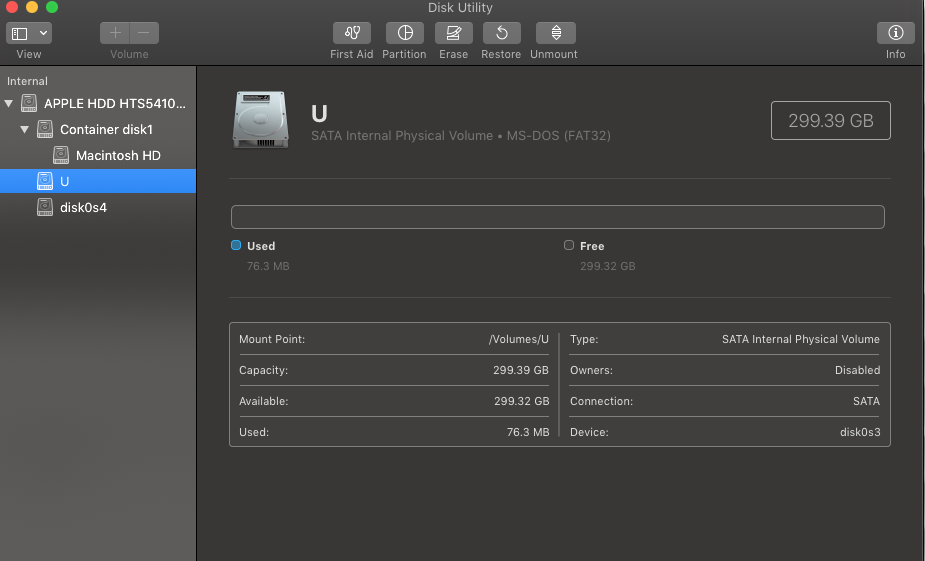Open the View sidebar dropdown
This screenshot has height=561, width=925.
[29, 33]
